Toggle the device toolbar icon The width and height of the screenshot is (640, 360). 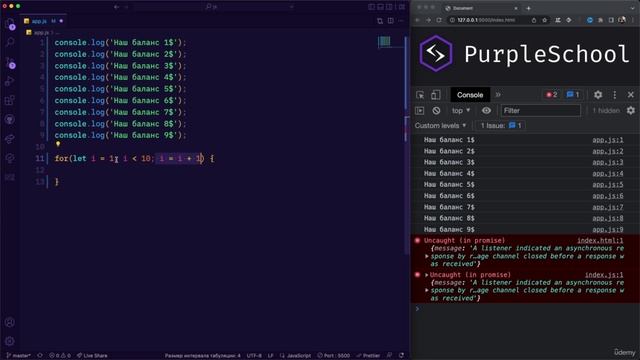436,95
